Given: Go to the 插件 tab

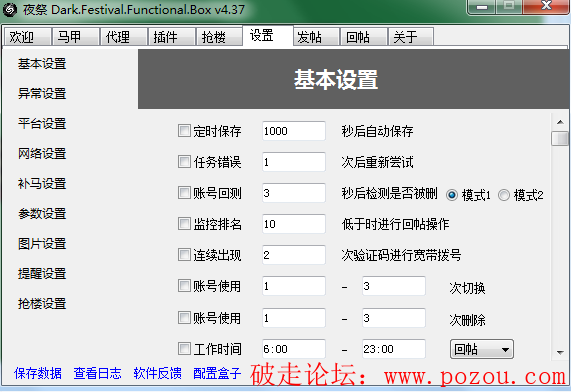Looking at the screenshot, I should (x=172, y=36).
